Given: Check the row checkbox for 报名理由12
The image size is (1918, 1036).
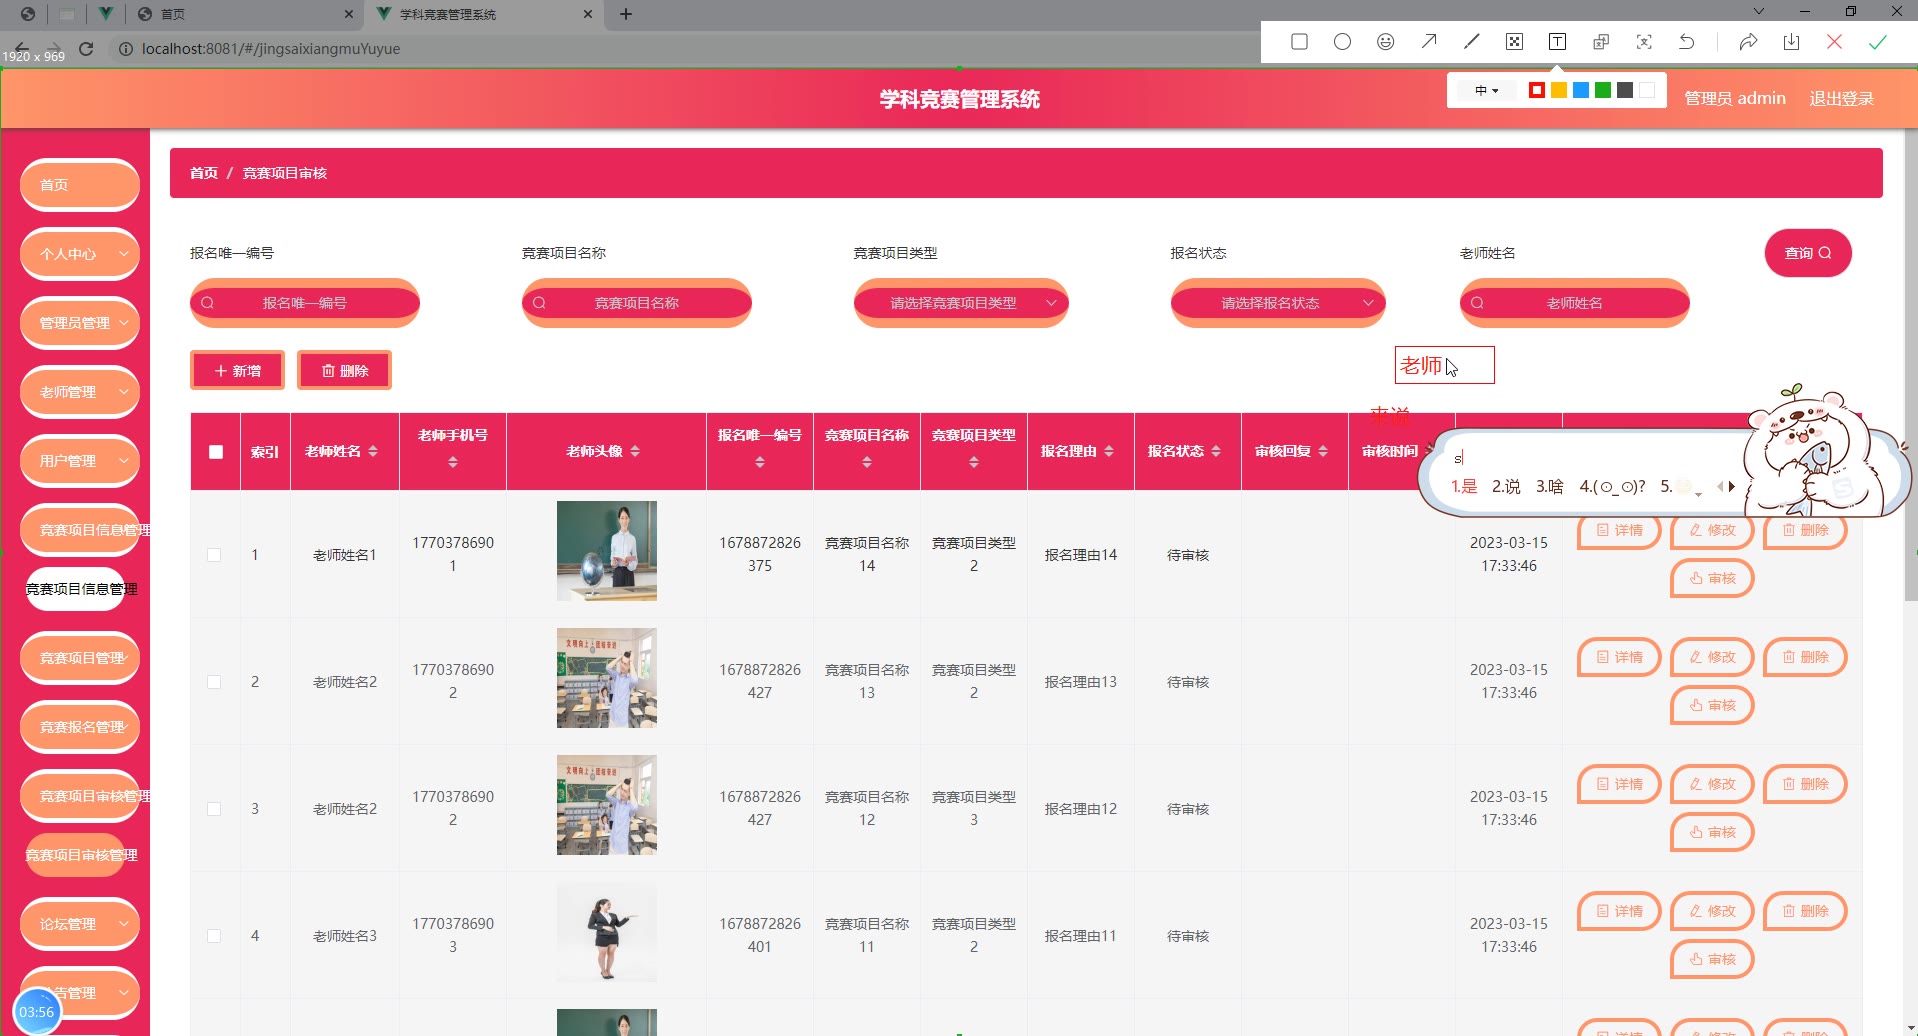Looking at the screenshot, I should [214, 809].
